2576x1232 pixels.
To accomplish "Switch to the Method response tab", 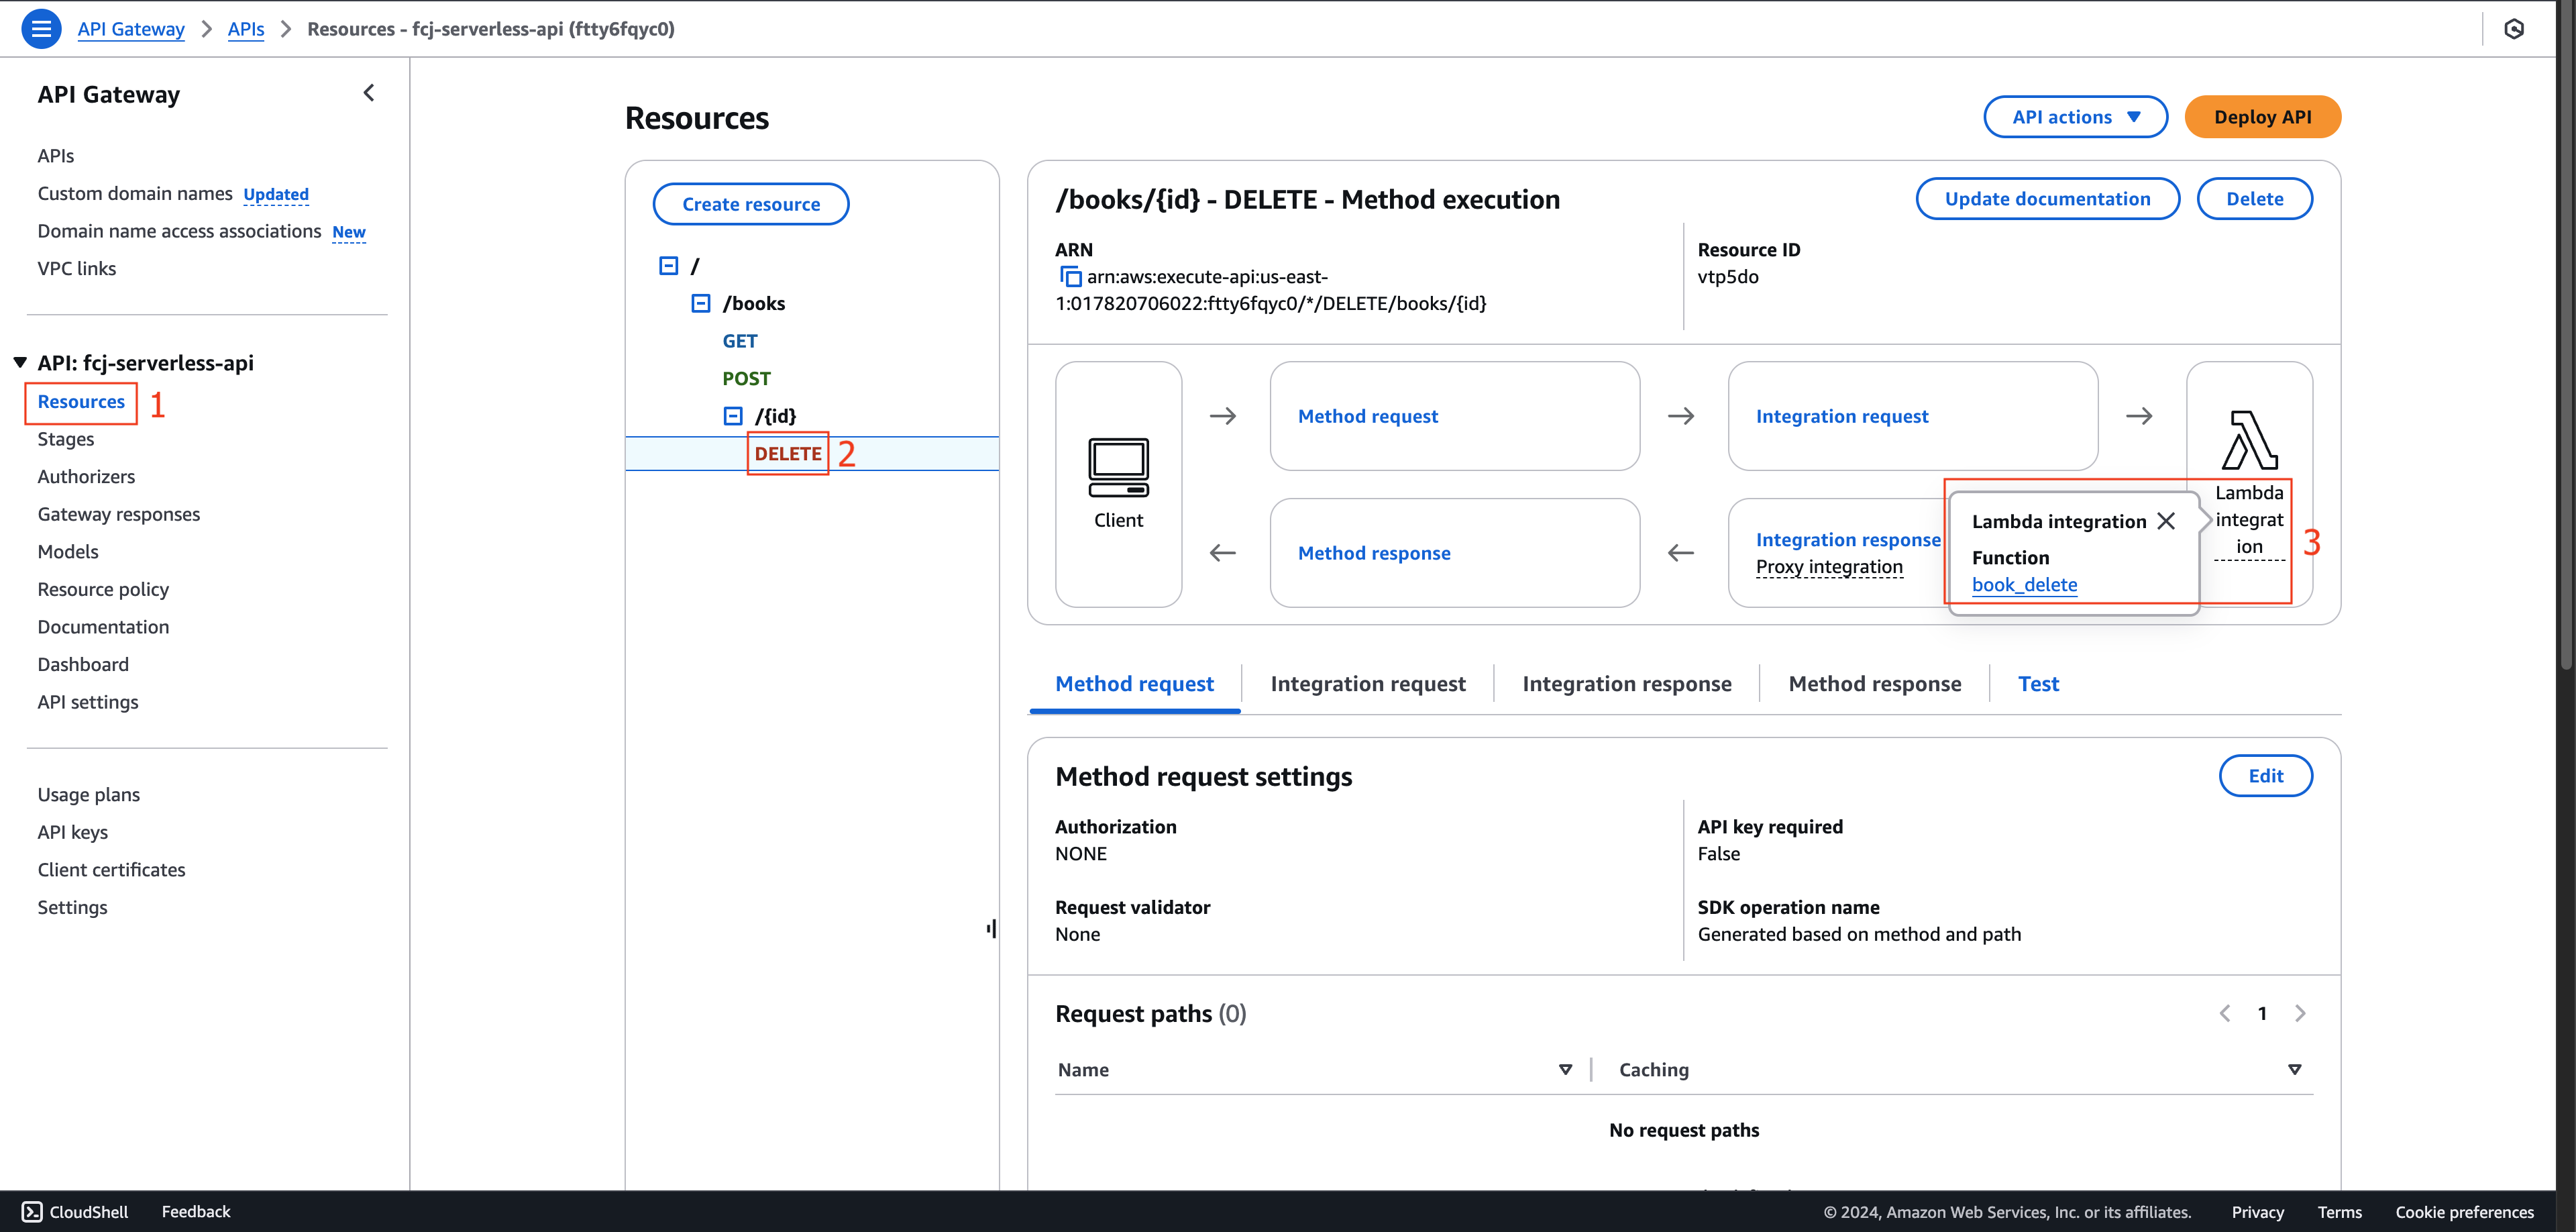I will [1874, 684].
